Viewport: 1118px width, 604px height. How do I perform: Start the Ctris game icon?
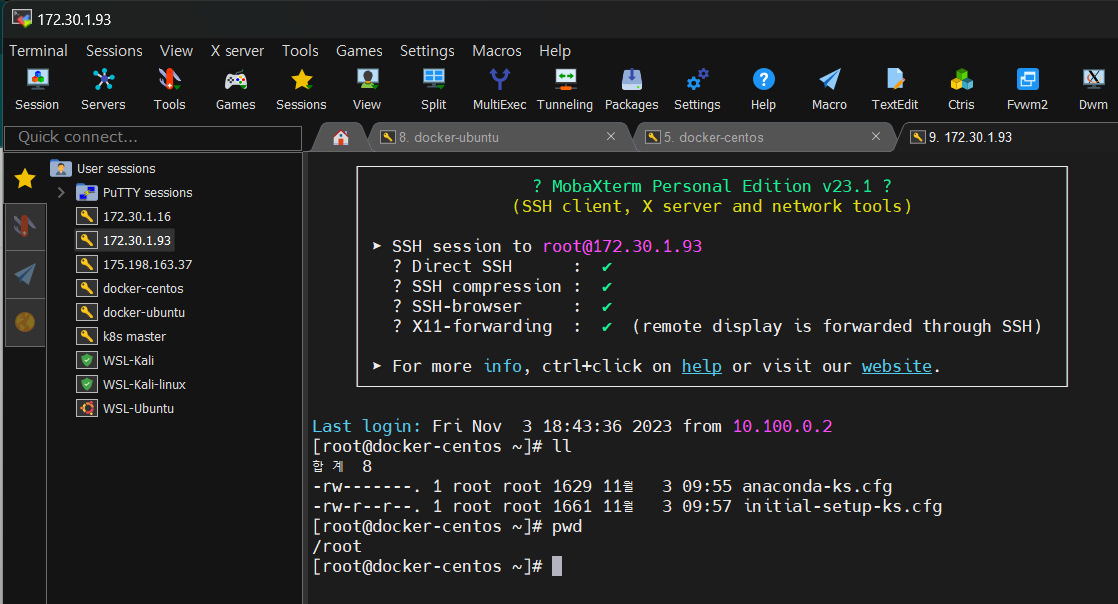(x=961, y=89)
